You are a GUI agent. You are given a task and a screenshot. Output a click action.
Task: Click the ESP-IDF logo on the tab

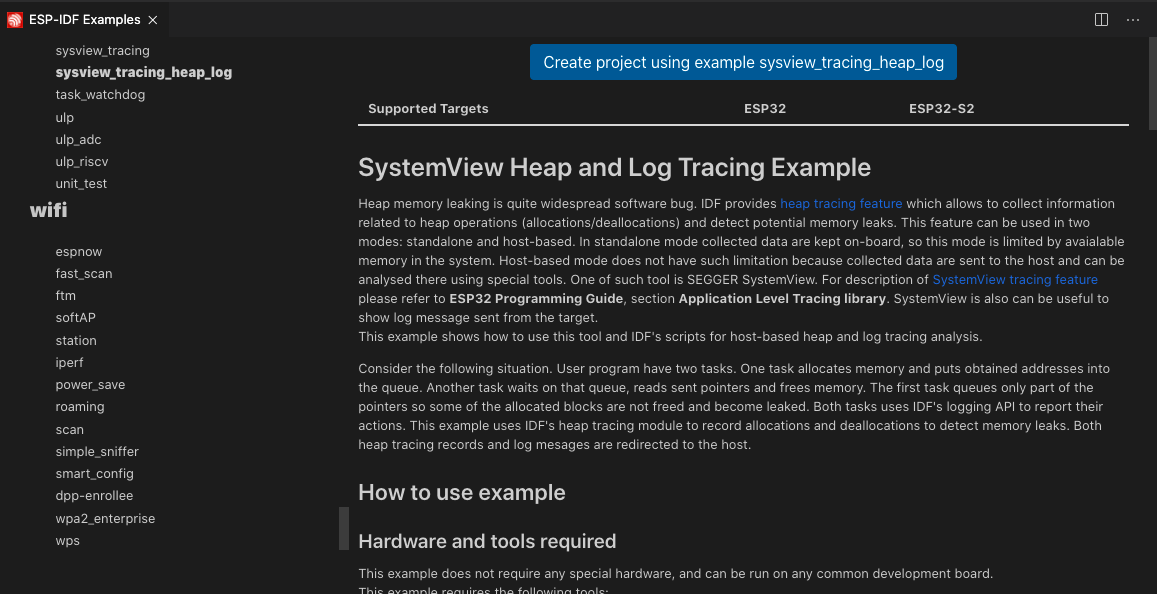[x=14, y=19]
